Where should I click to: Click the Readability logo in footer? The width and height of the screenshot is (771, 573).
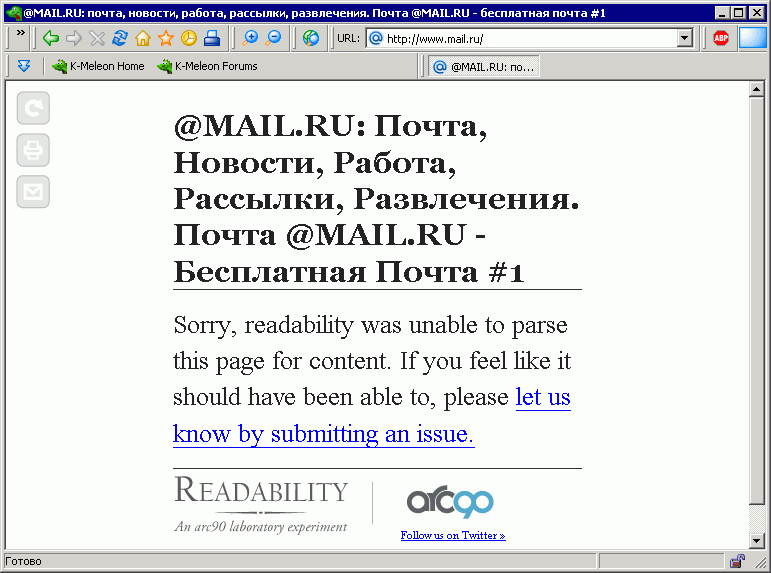point(261,504)
